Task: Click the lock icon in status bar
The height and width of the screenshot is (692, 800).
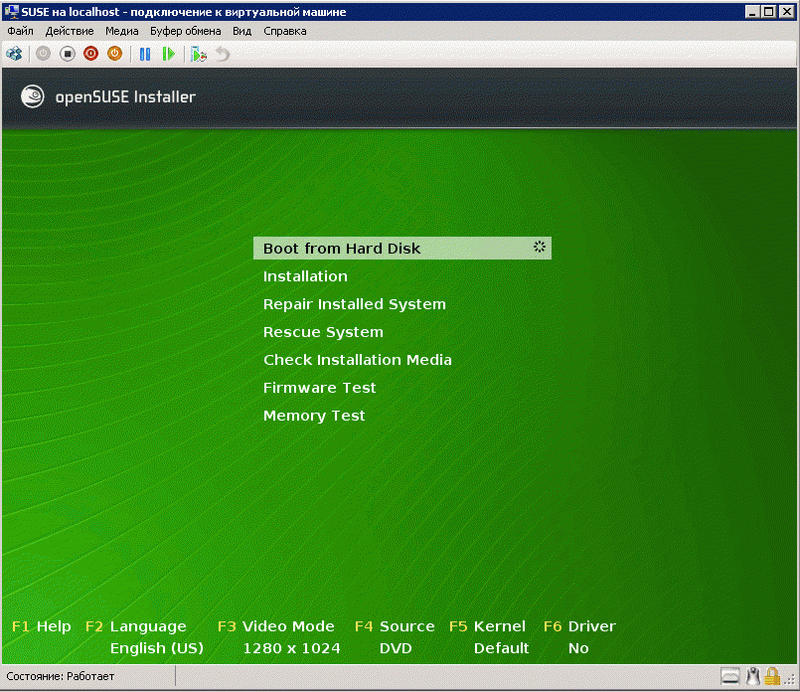Action: 772,677
